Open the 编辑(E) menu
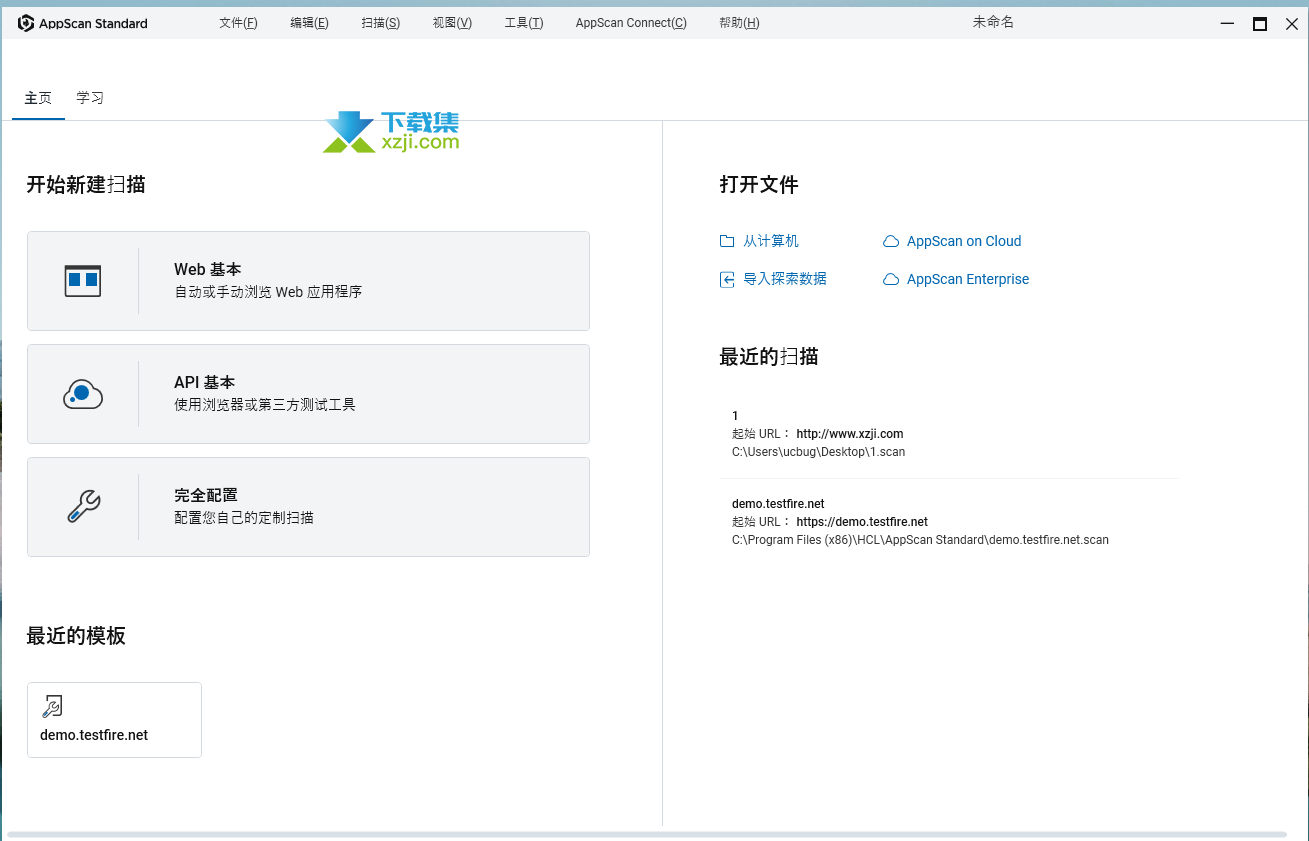This screenshot has height=841, width=1309. pyautogui.click(x=309, y=23)
